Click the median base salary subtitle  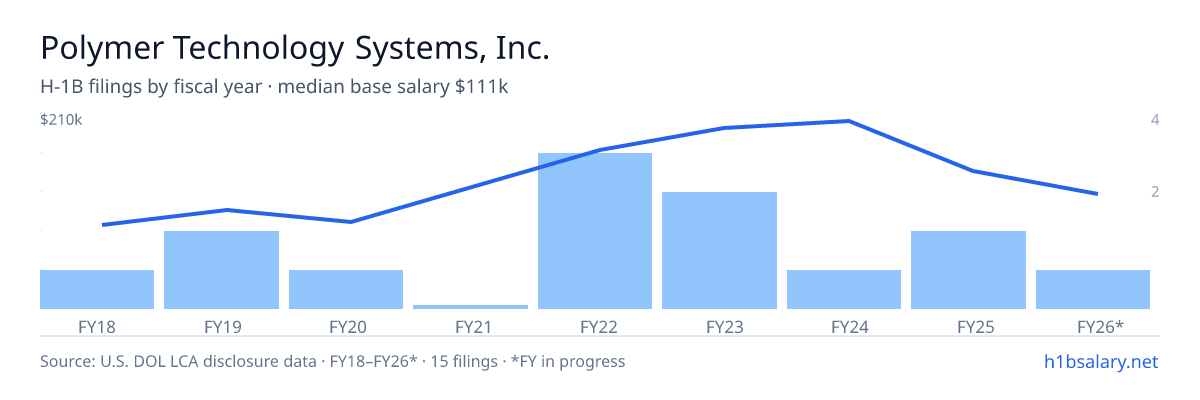tap(274, 87)
